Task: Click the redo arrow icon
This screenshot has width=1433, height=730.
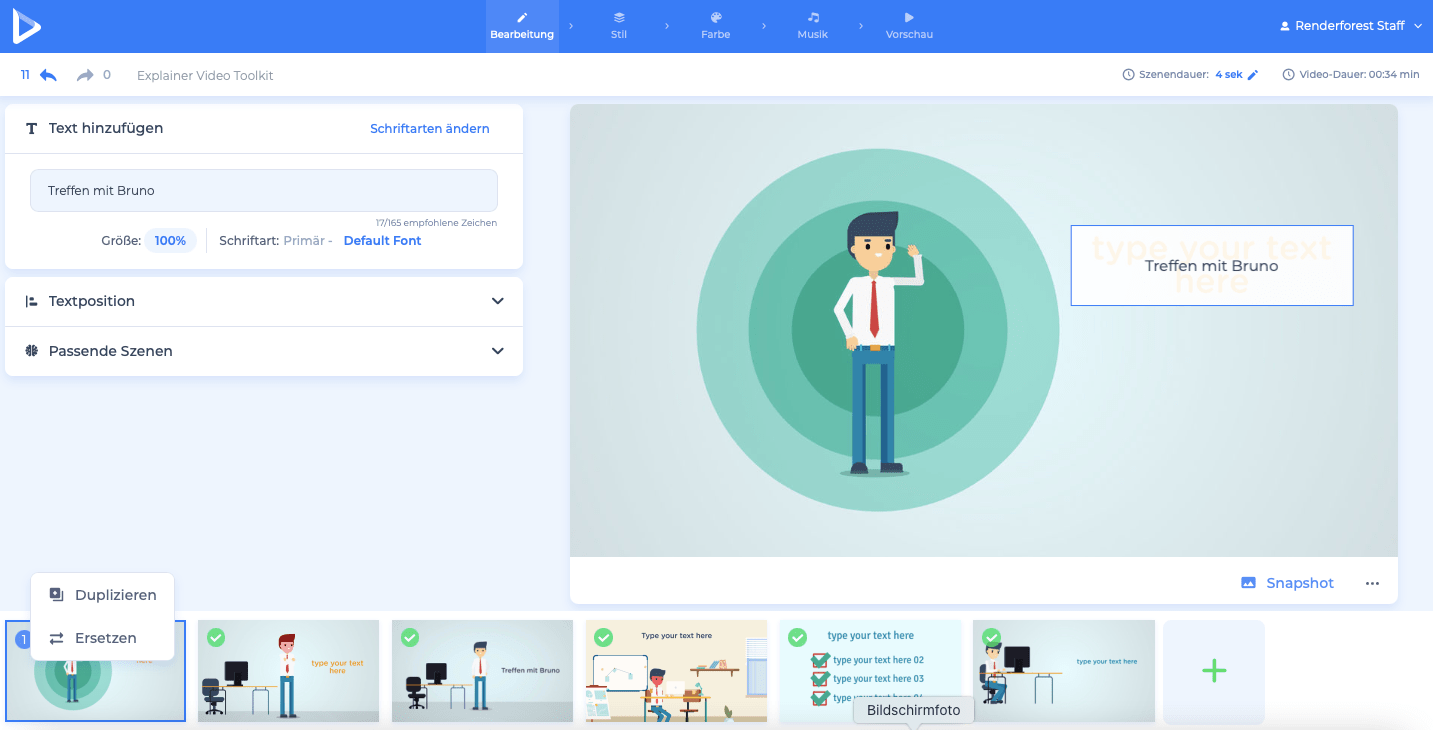Action: [x=85, y=75]
